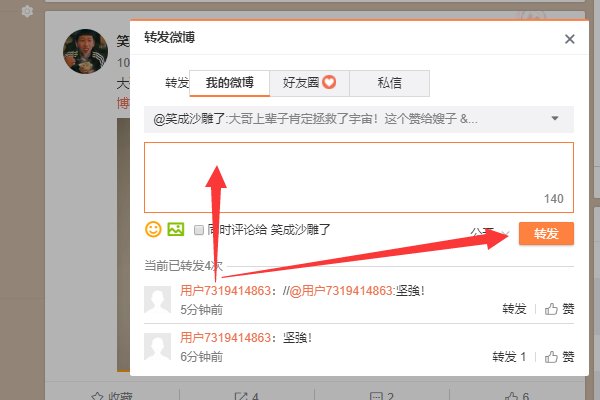This screenshot has height=400, width=600.
Task: Expand the quoted post preview dropdown arrow
Action: click(555, 119)
